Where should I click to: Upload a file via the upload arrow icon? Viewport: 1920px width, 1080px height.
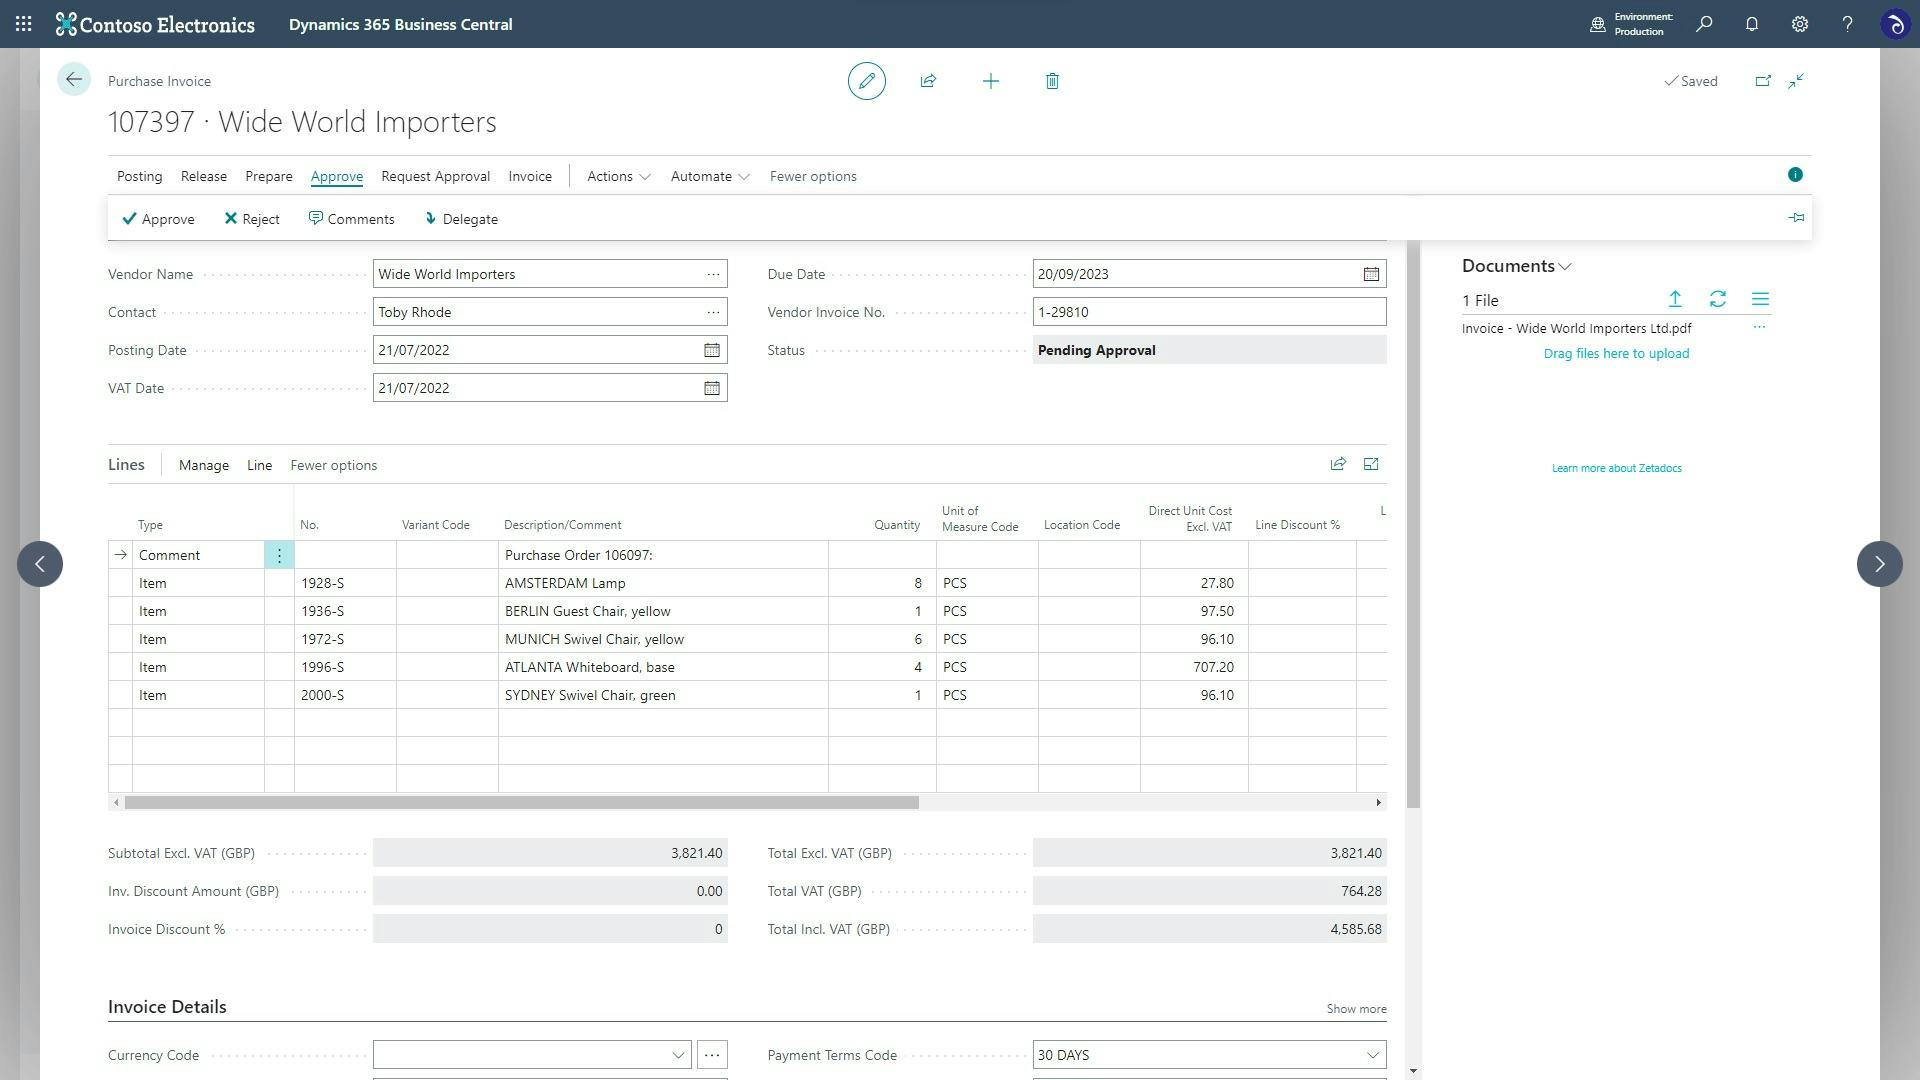pyautogui.click(x=1675, y=299)
